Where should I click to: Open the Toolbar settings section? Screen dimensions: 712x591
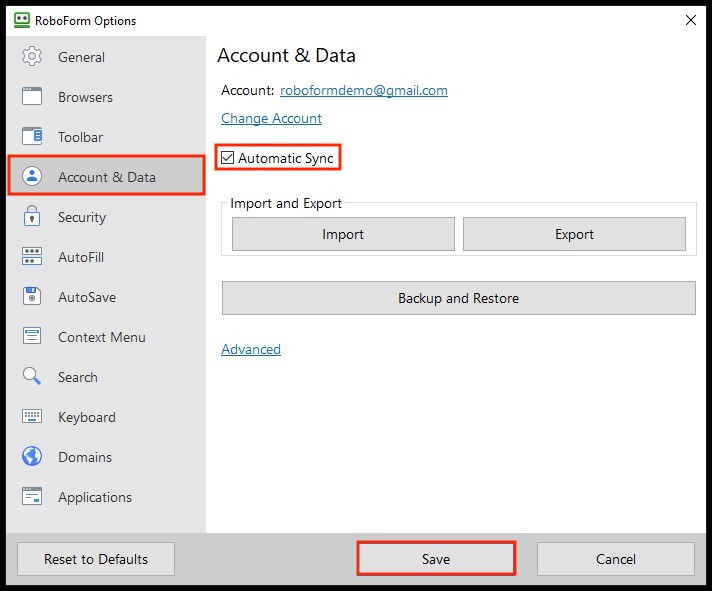106,137
